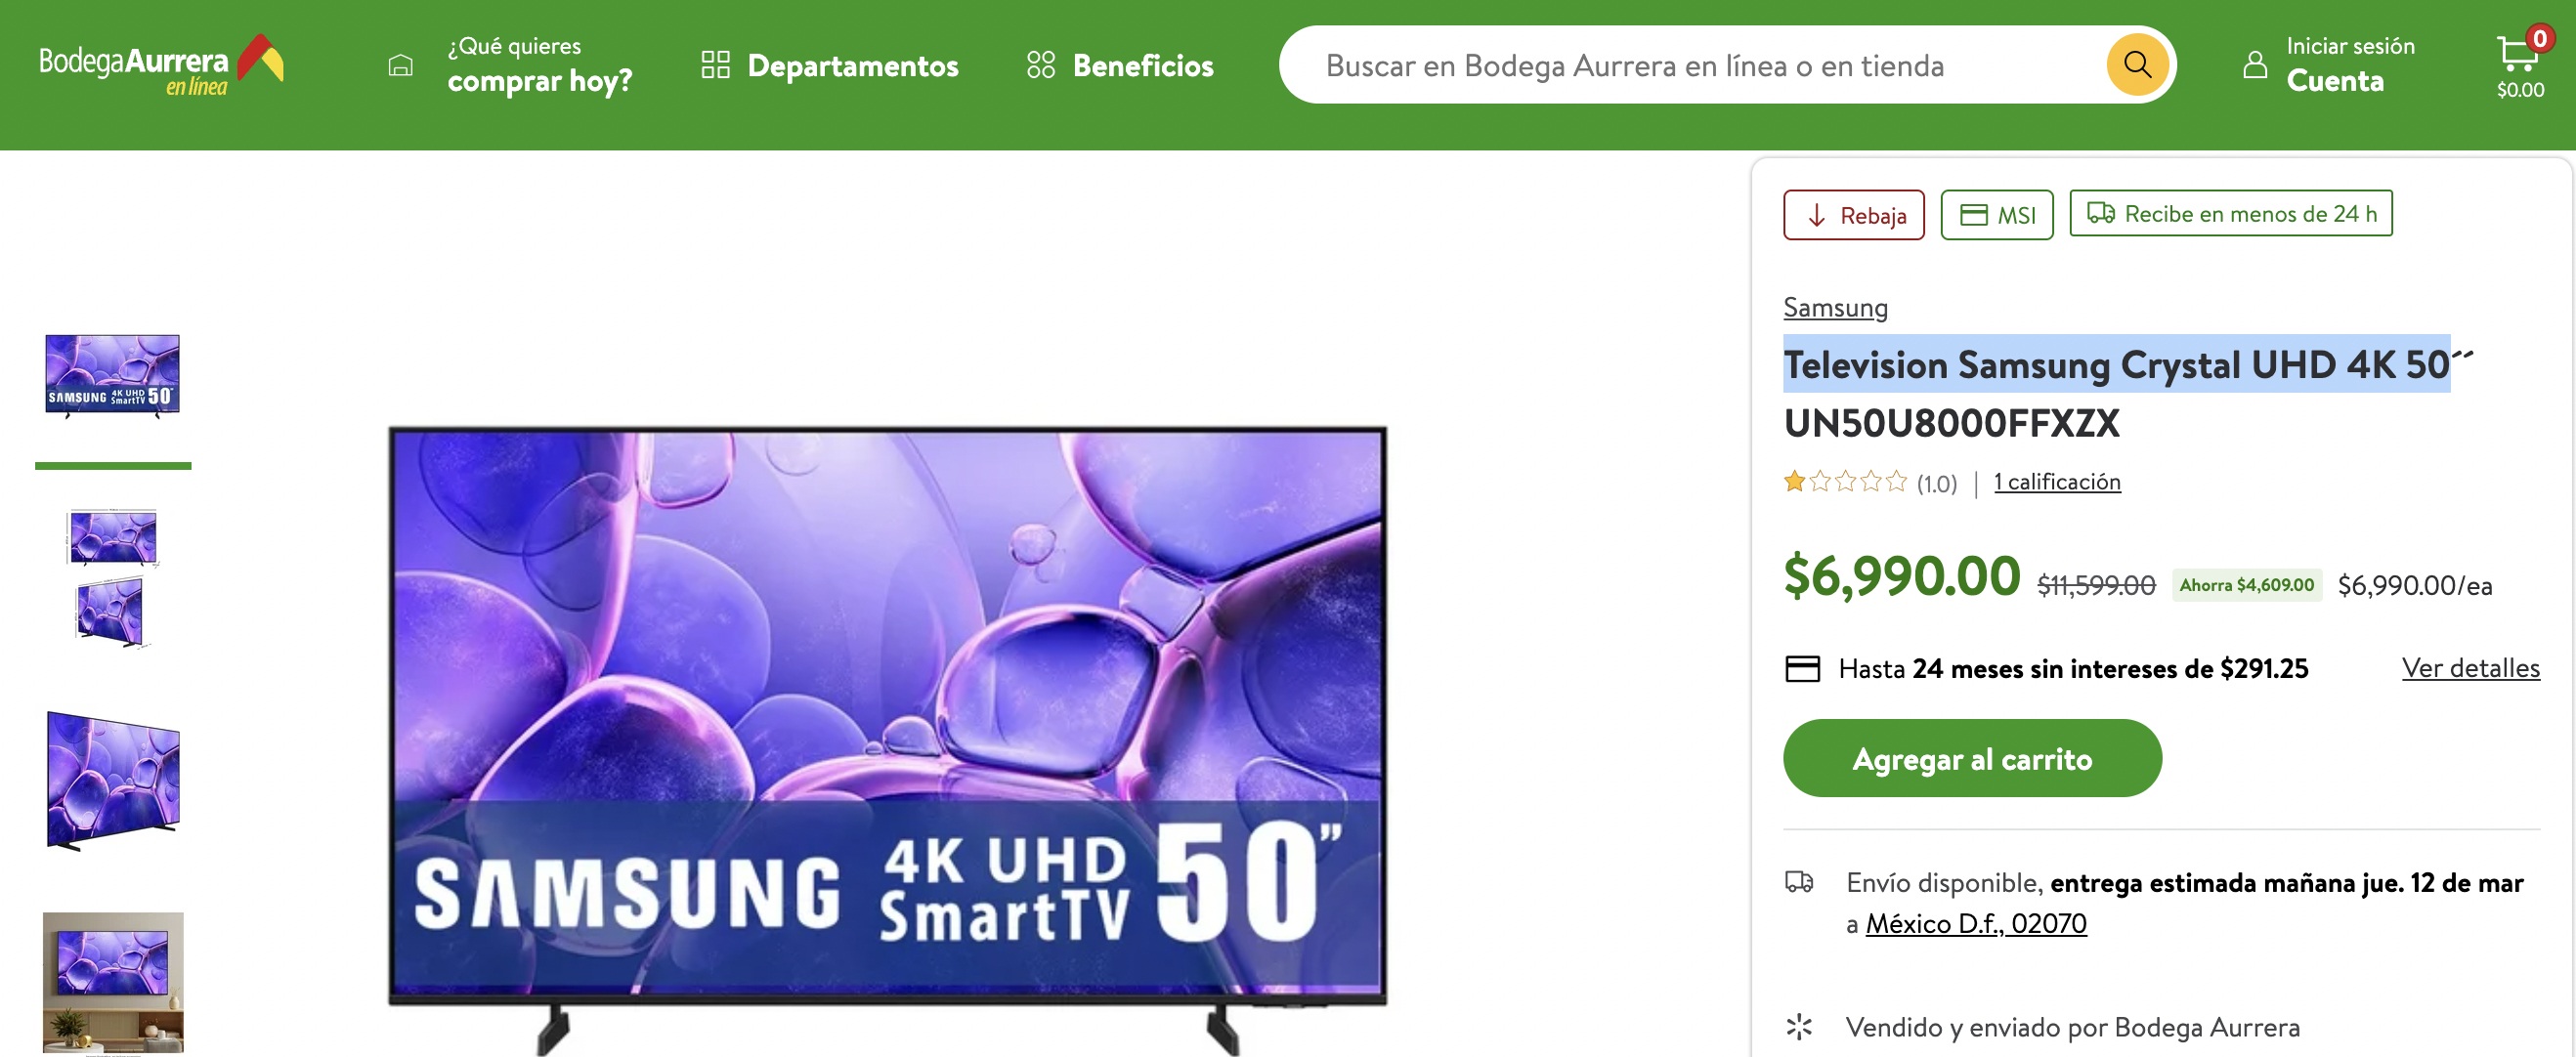Click the credit card icon for installments

tap(1802, 668)
